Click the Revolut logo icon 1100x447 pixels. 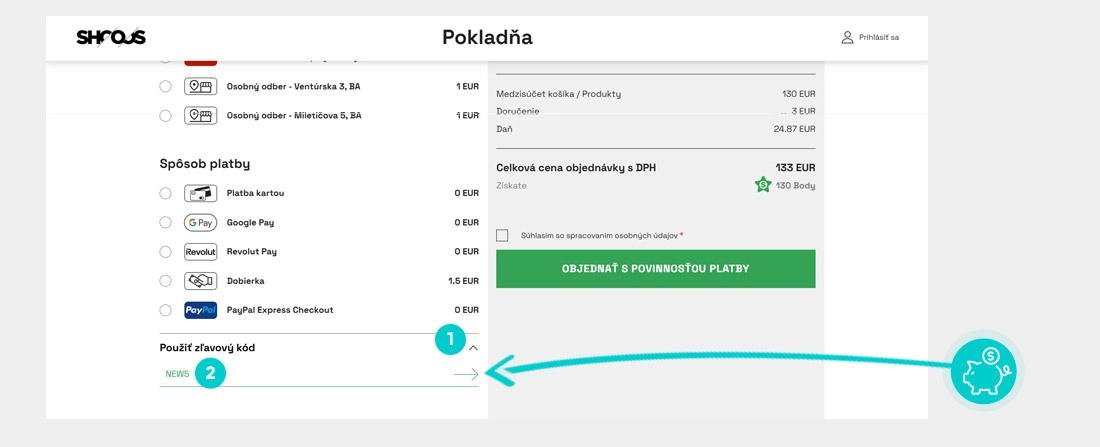click(200, 251)
